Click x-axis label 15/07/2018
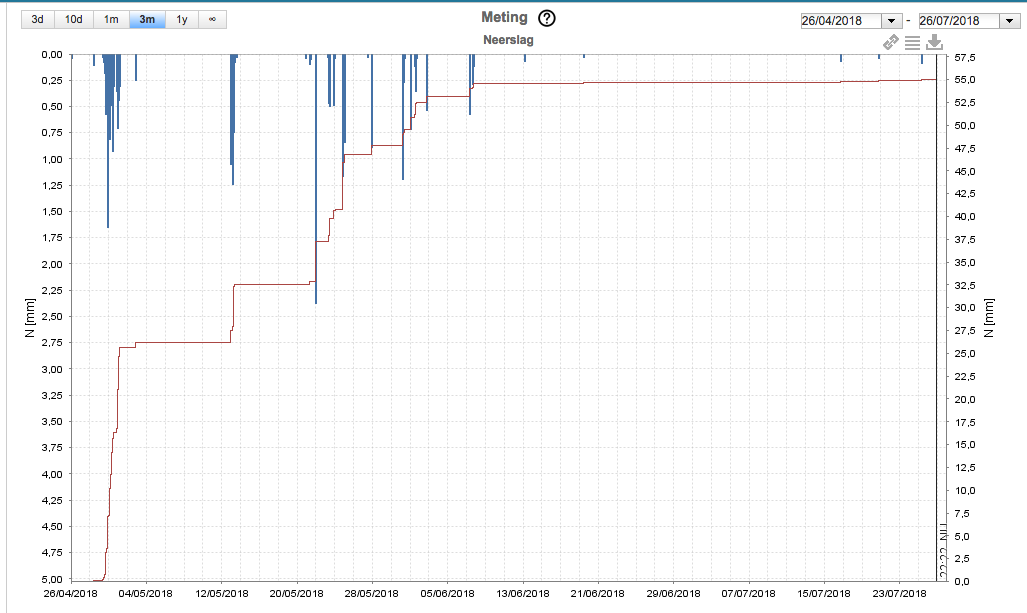1027x613 pixels. [x=824, y=593]
